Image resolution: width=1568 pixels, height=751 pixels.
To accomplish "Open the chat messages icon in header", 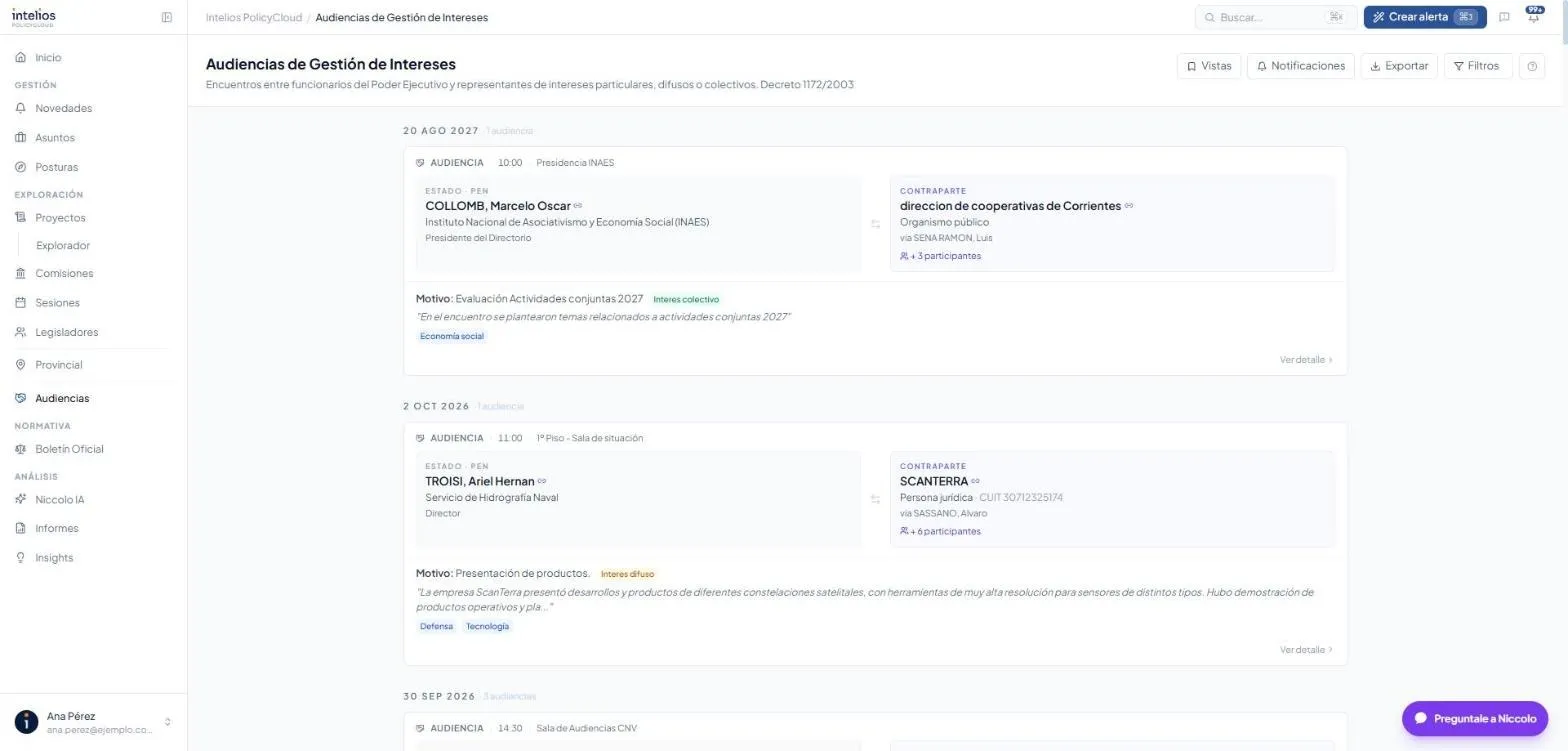I will [x=1504, y=17].
